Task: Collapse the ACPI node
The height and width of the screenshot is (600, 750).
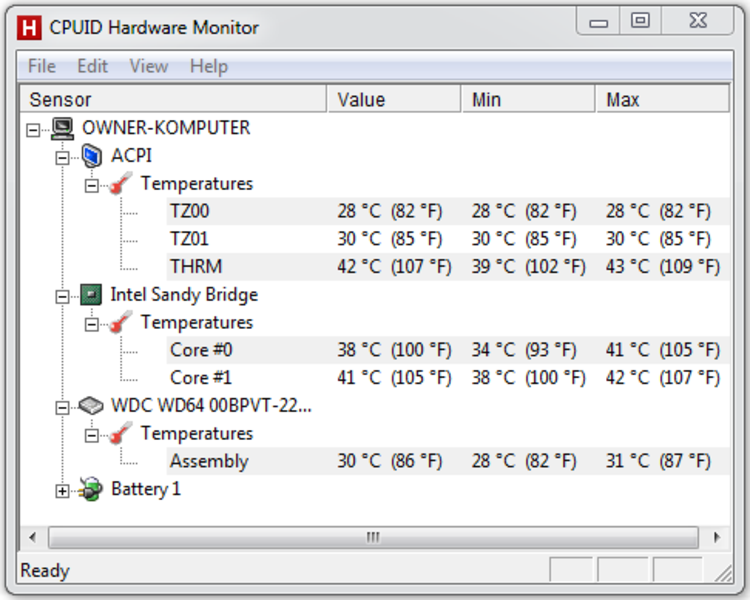Action: click(x=62, y=158)
